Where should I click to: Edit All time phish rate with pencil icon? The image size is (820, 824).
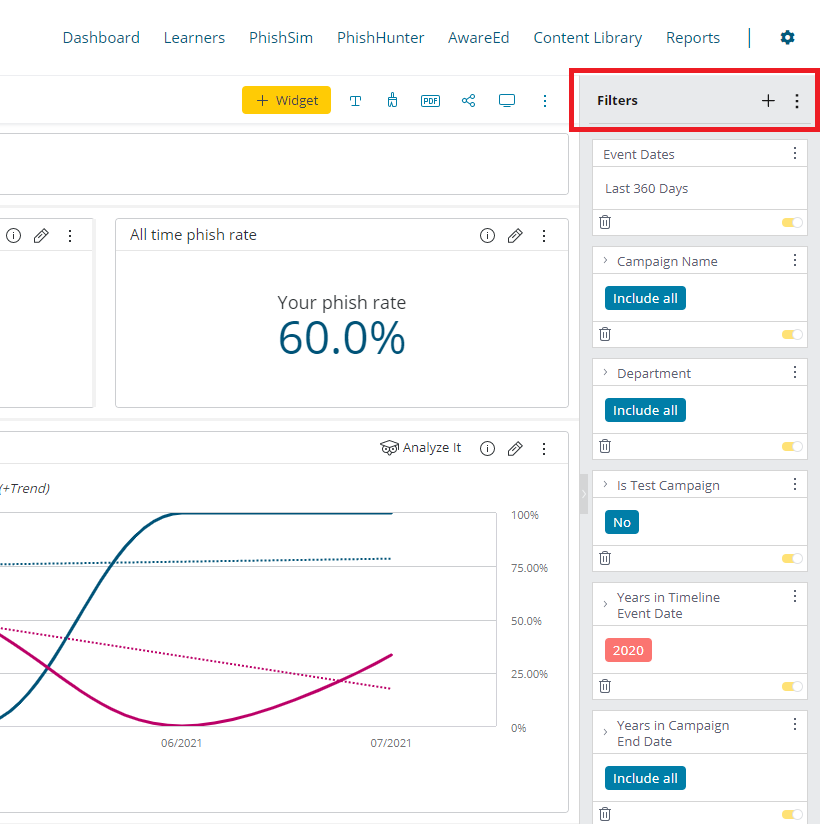[515, 235]
